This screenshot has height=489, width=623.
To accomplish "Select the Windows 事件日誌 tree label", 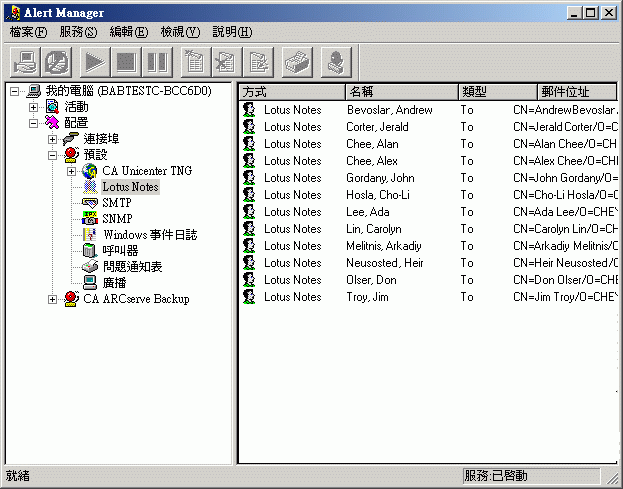I will point(150,234).
